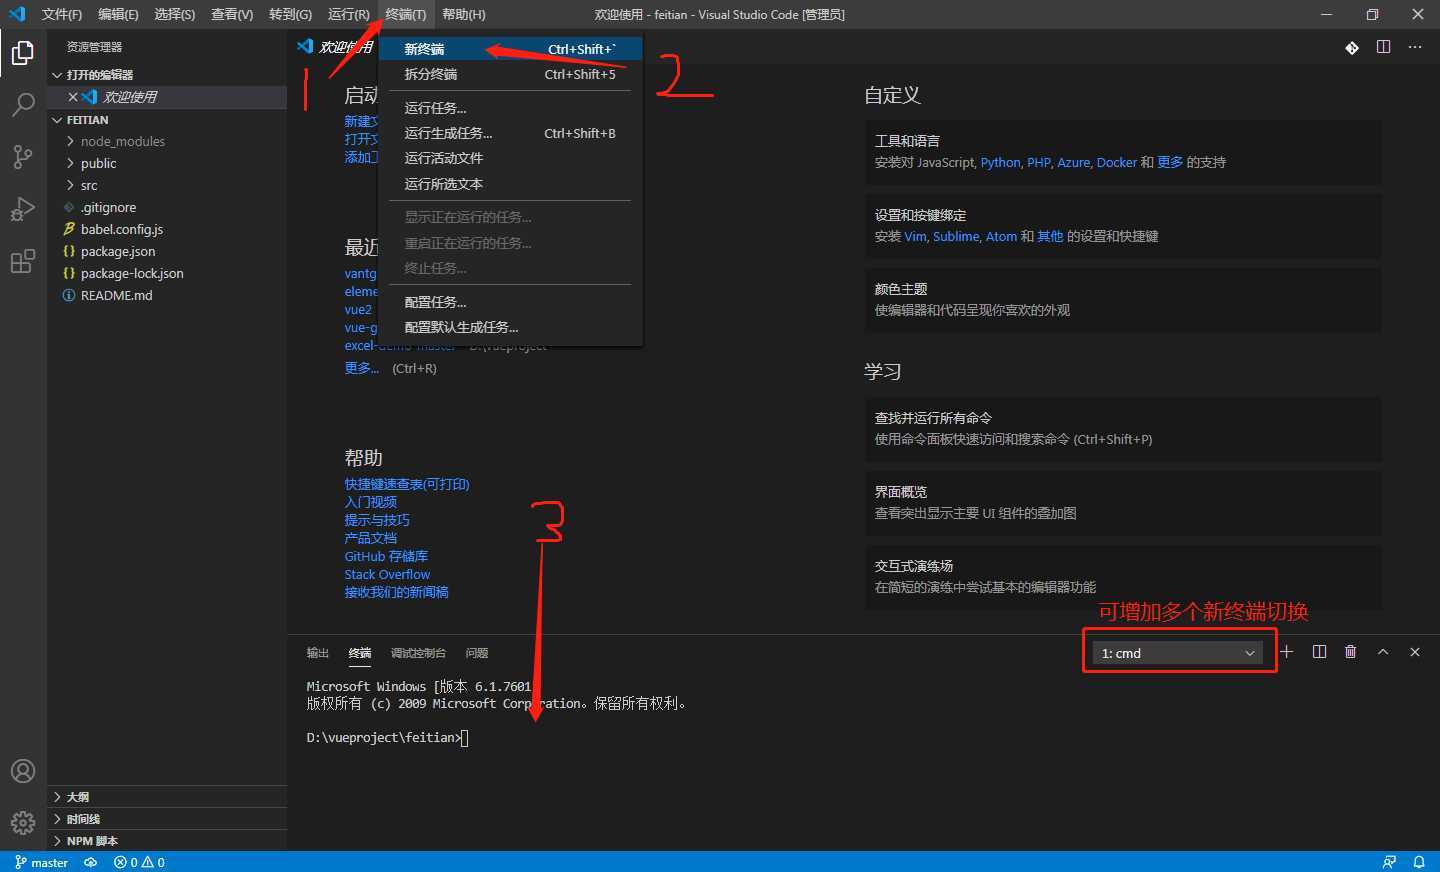Switch to the 调试控制台 panel tab
This screenshot has width=1440, height=872.
tap(418, 653)
